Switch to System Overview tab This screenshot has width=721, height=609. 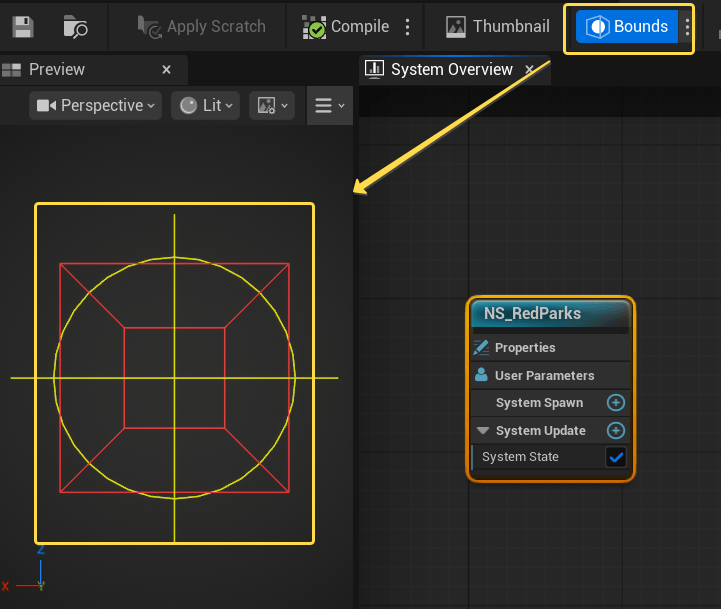451,69
